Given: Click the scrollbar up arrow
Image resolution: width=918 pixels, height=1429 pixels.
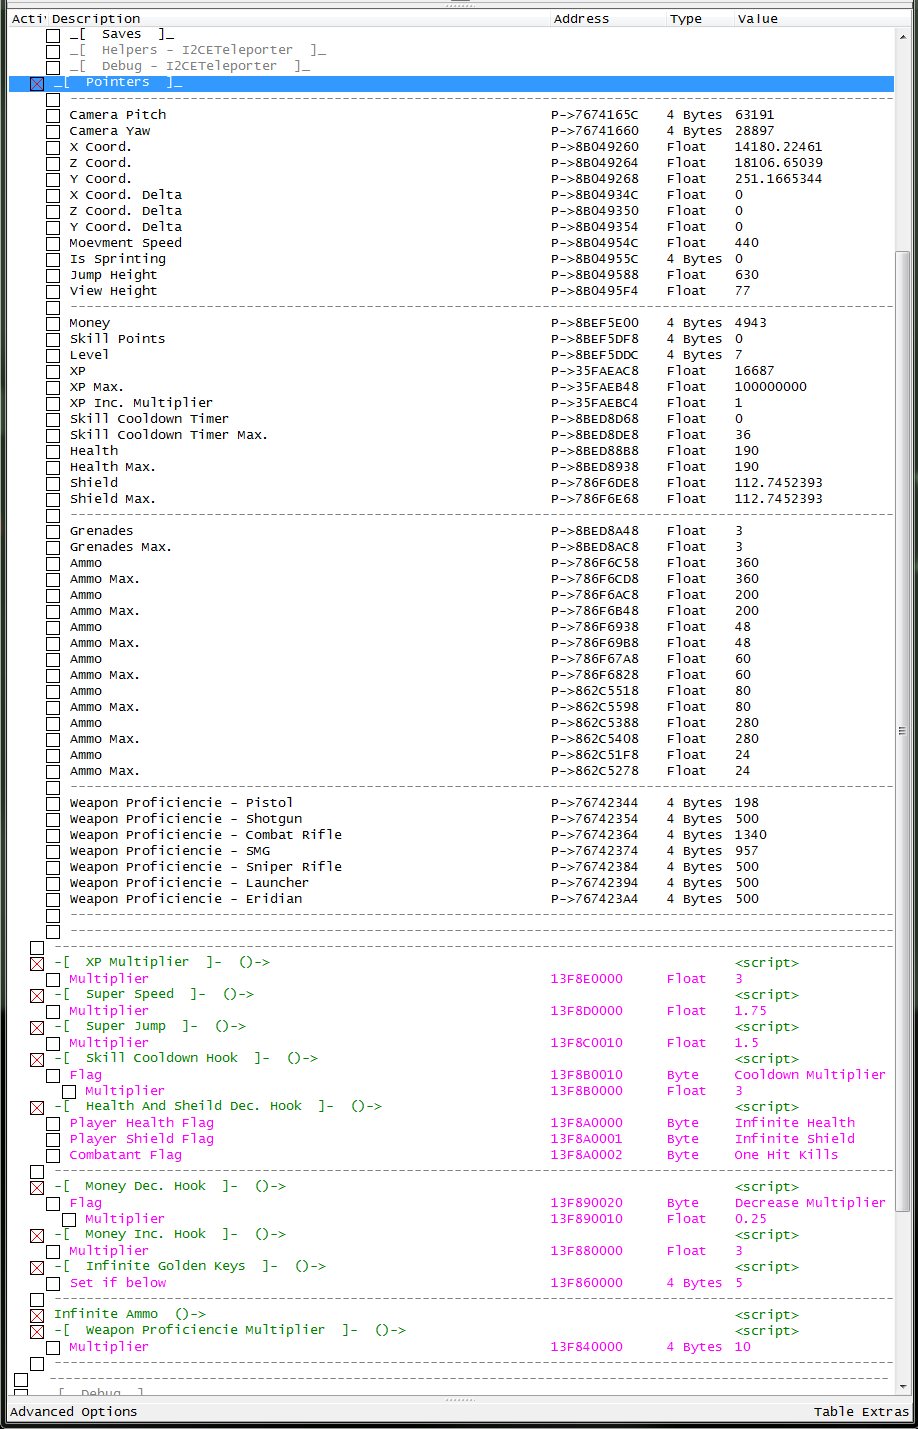Looking at the screenshot, I should (903, 35).
